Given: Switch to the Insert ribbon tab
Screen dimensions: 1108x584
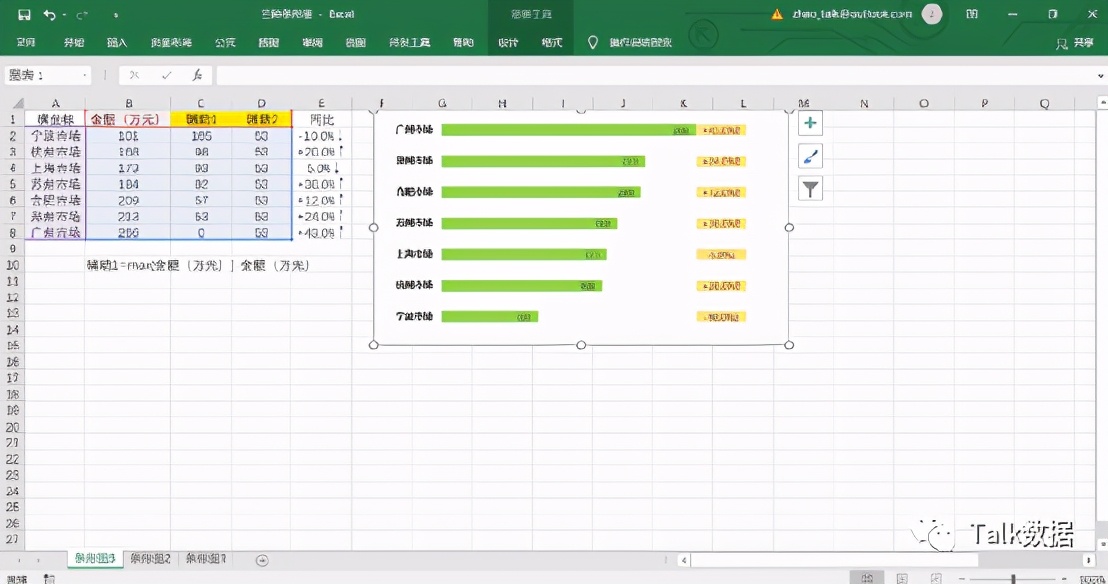Looking at the screenshot, I should (x=117, y=42).
